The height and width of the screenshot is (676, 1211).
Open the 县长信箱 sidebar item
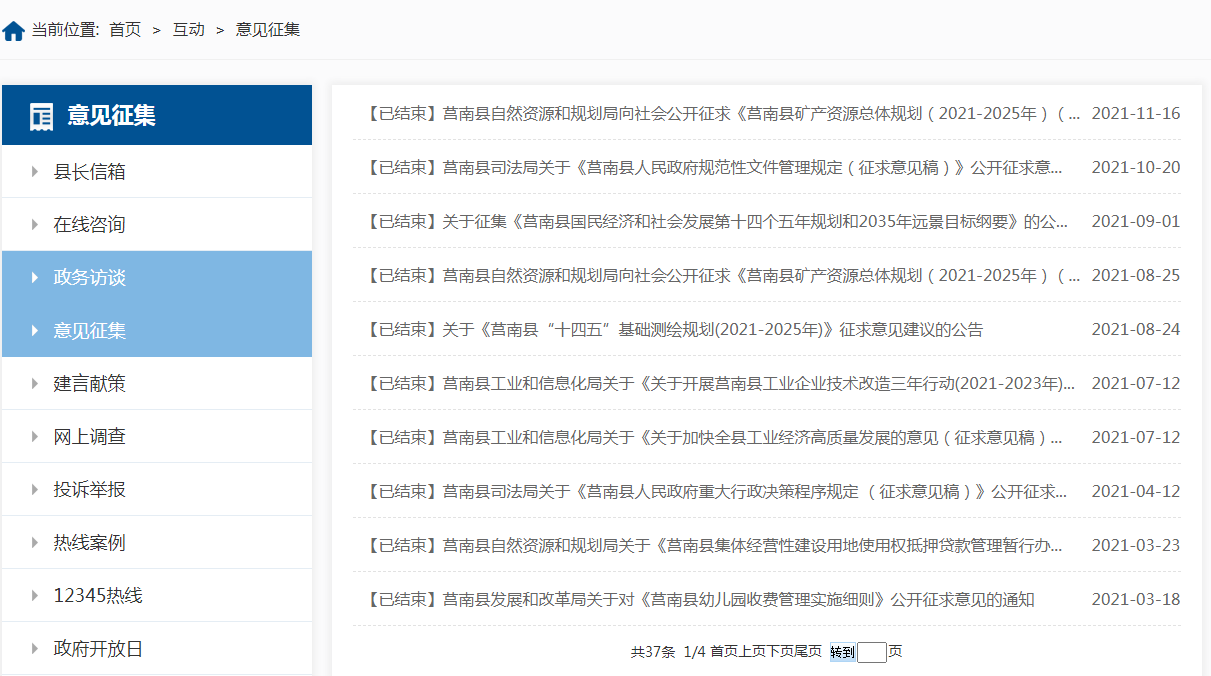(157, 172)
